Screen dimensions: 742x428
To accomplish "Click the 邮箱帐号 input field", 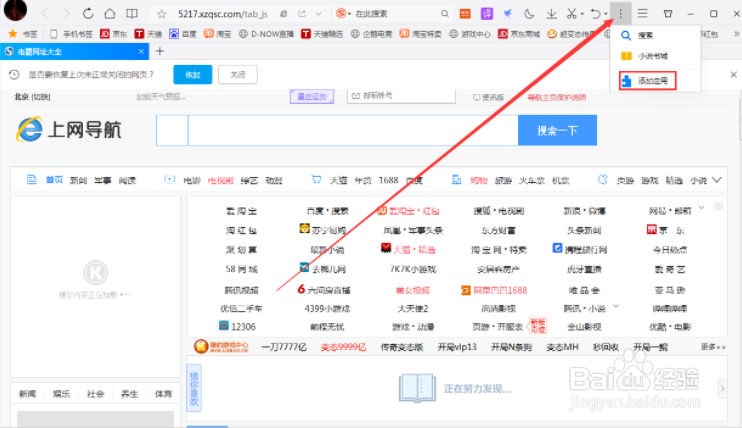I will click(401, 96).
